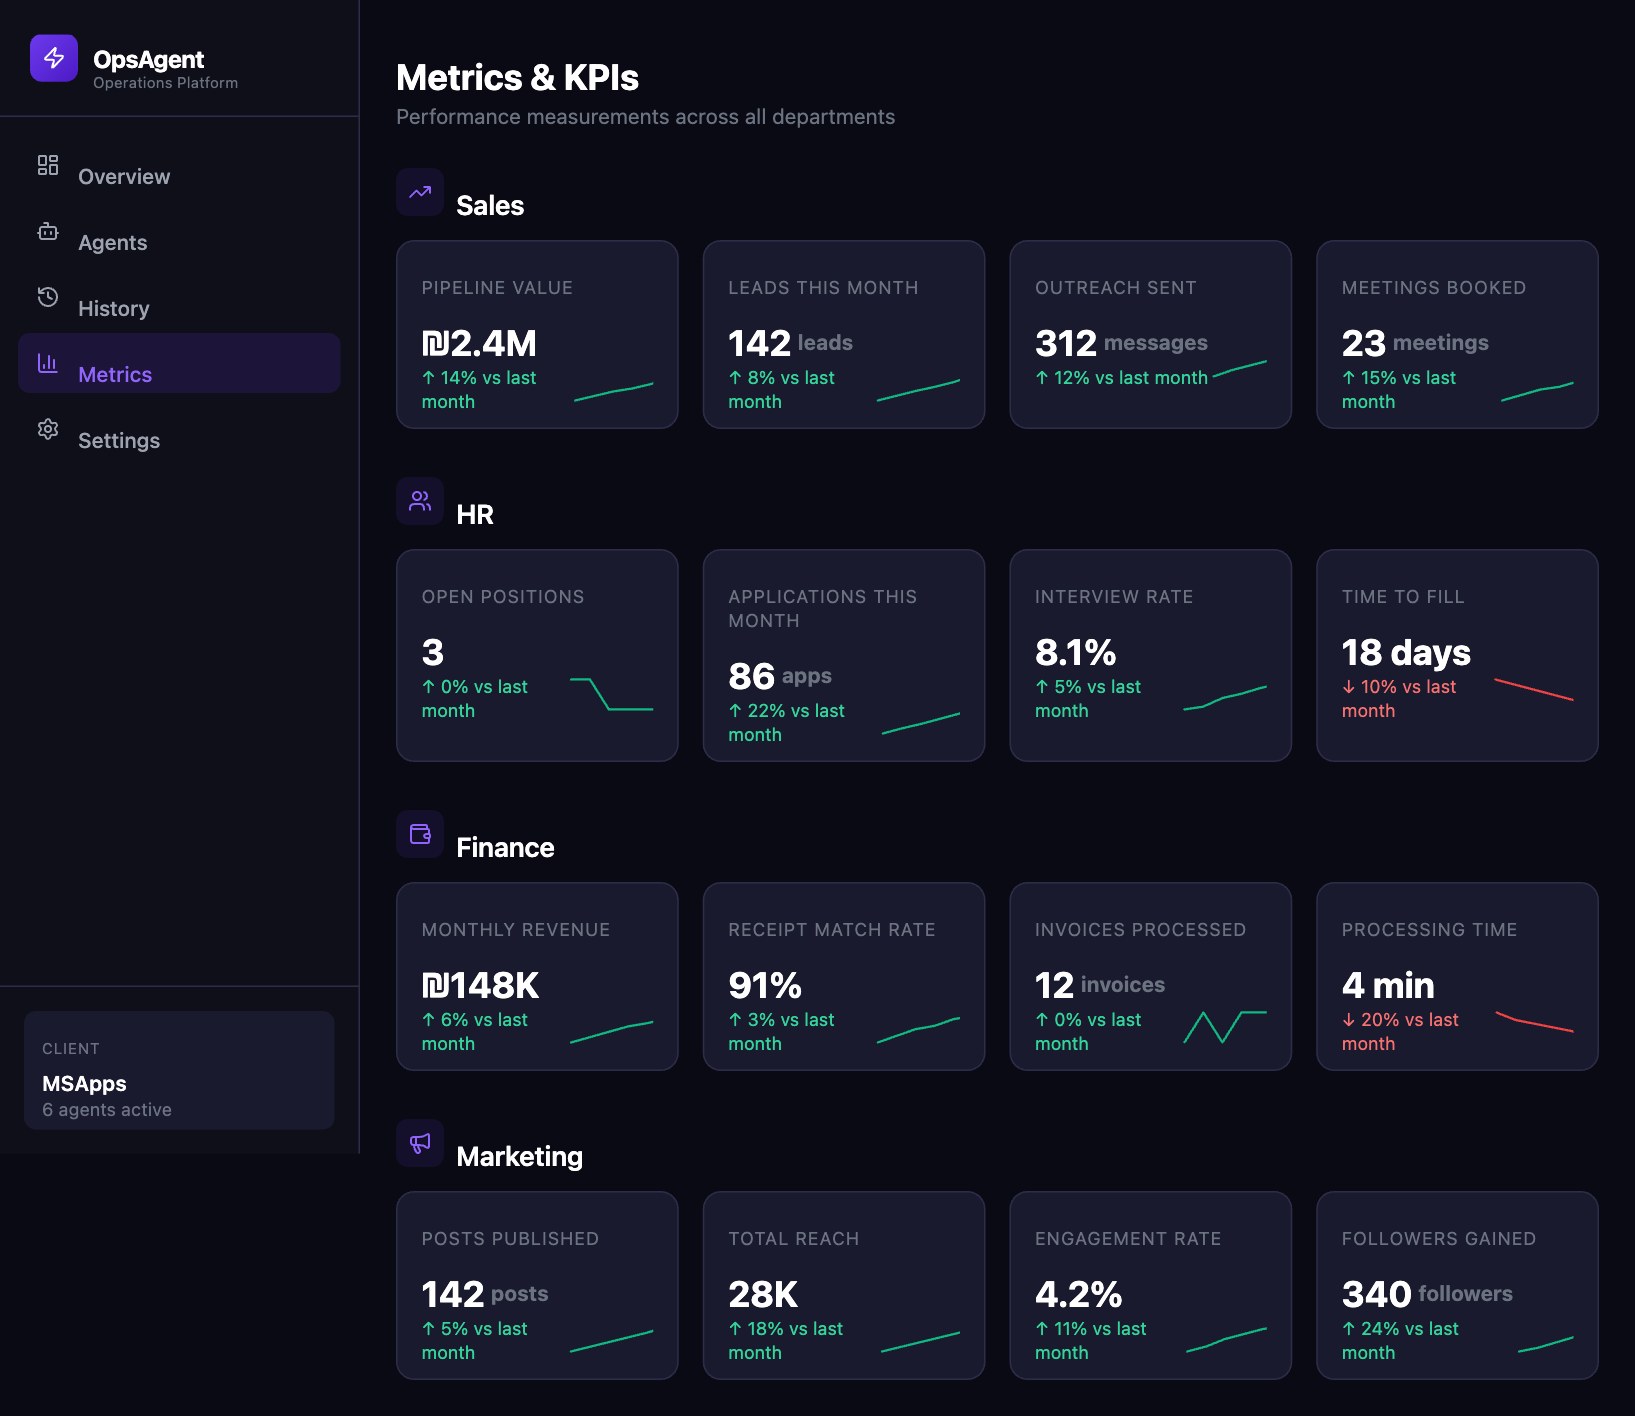Click the Marketing megaphone section icon
Viewport: 1635px width, 1416px height.
click(420, 1143)
